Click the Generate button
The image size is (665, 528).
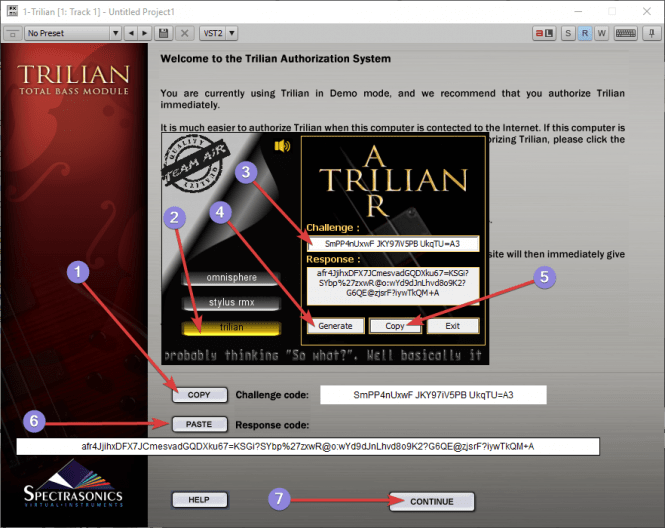click(x=335, y=326)
